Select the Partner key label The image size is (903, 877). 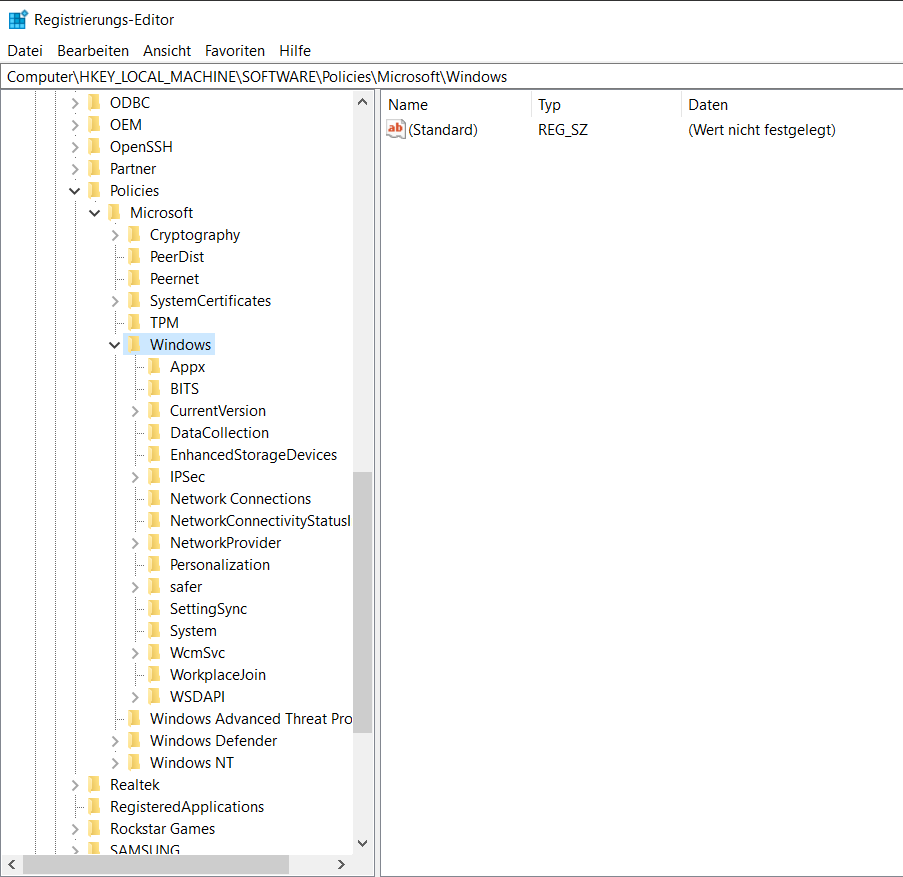coord(132,169)
